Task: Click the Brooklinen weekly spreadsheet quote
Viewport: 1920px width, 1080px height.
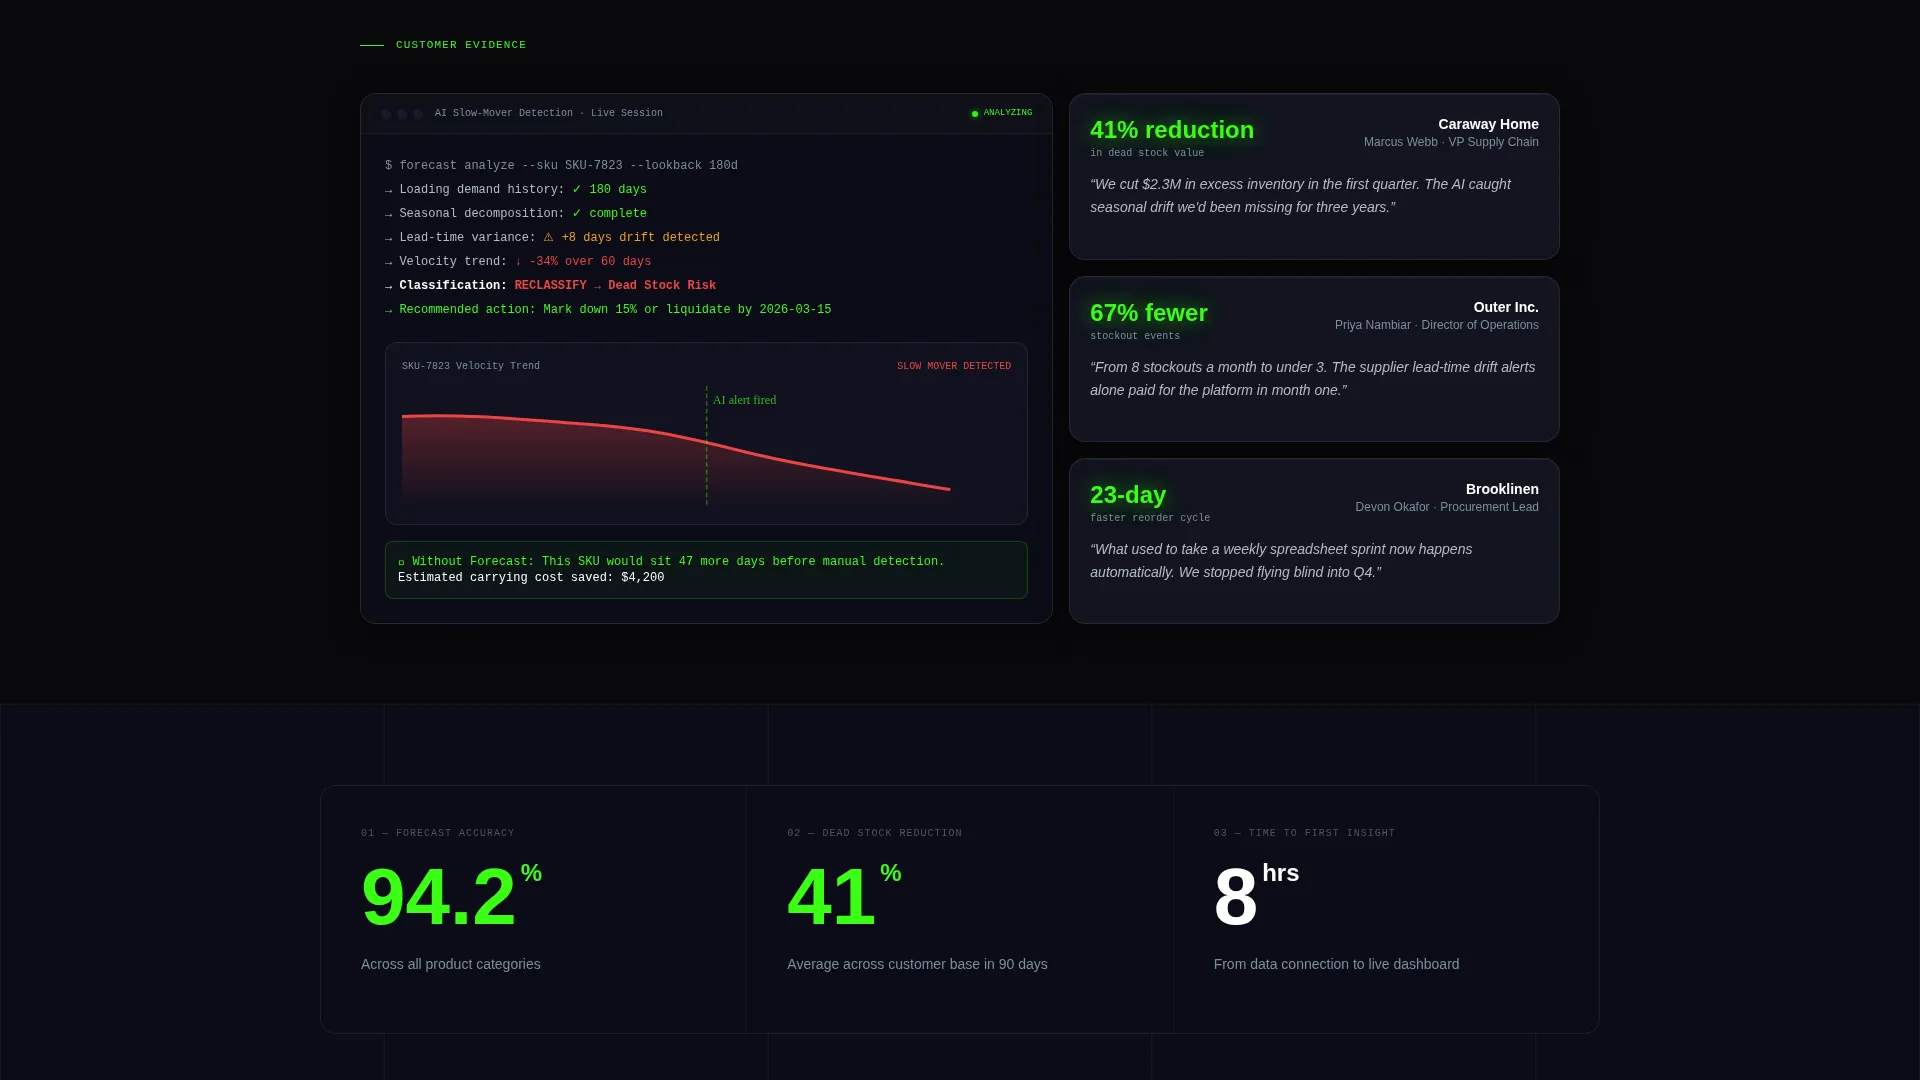Action: point(1281,561)
